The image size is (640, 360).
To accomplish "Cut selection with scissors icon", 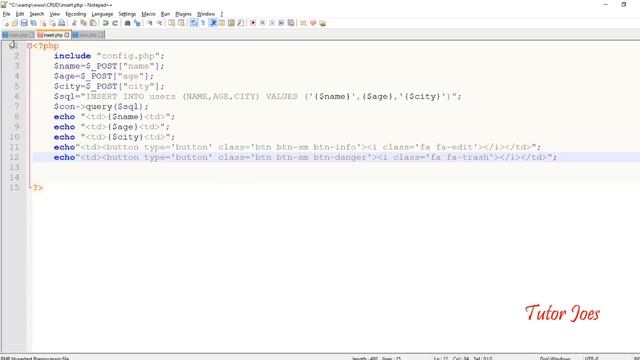I will 74,23.
